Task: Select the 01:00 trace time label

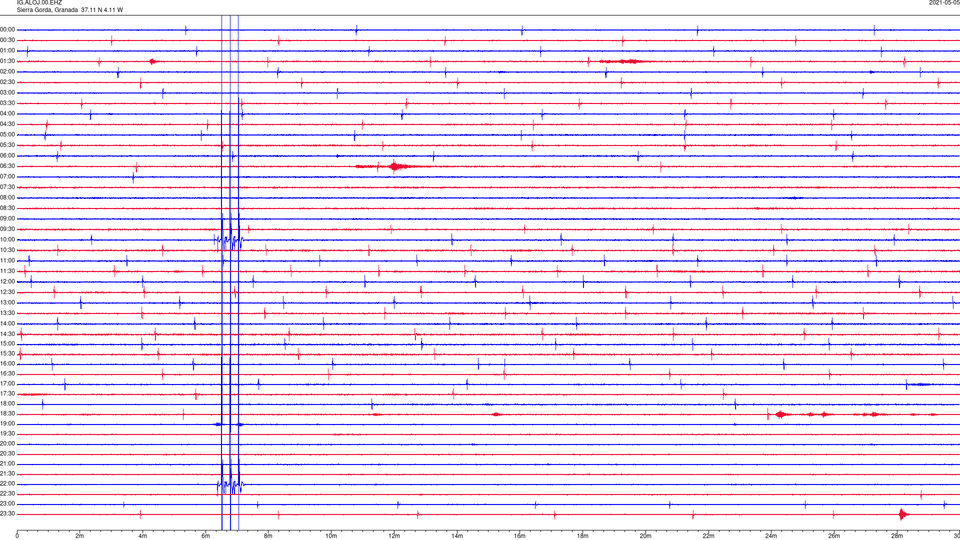Action: [8, 51]
